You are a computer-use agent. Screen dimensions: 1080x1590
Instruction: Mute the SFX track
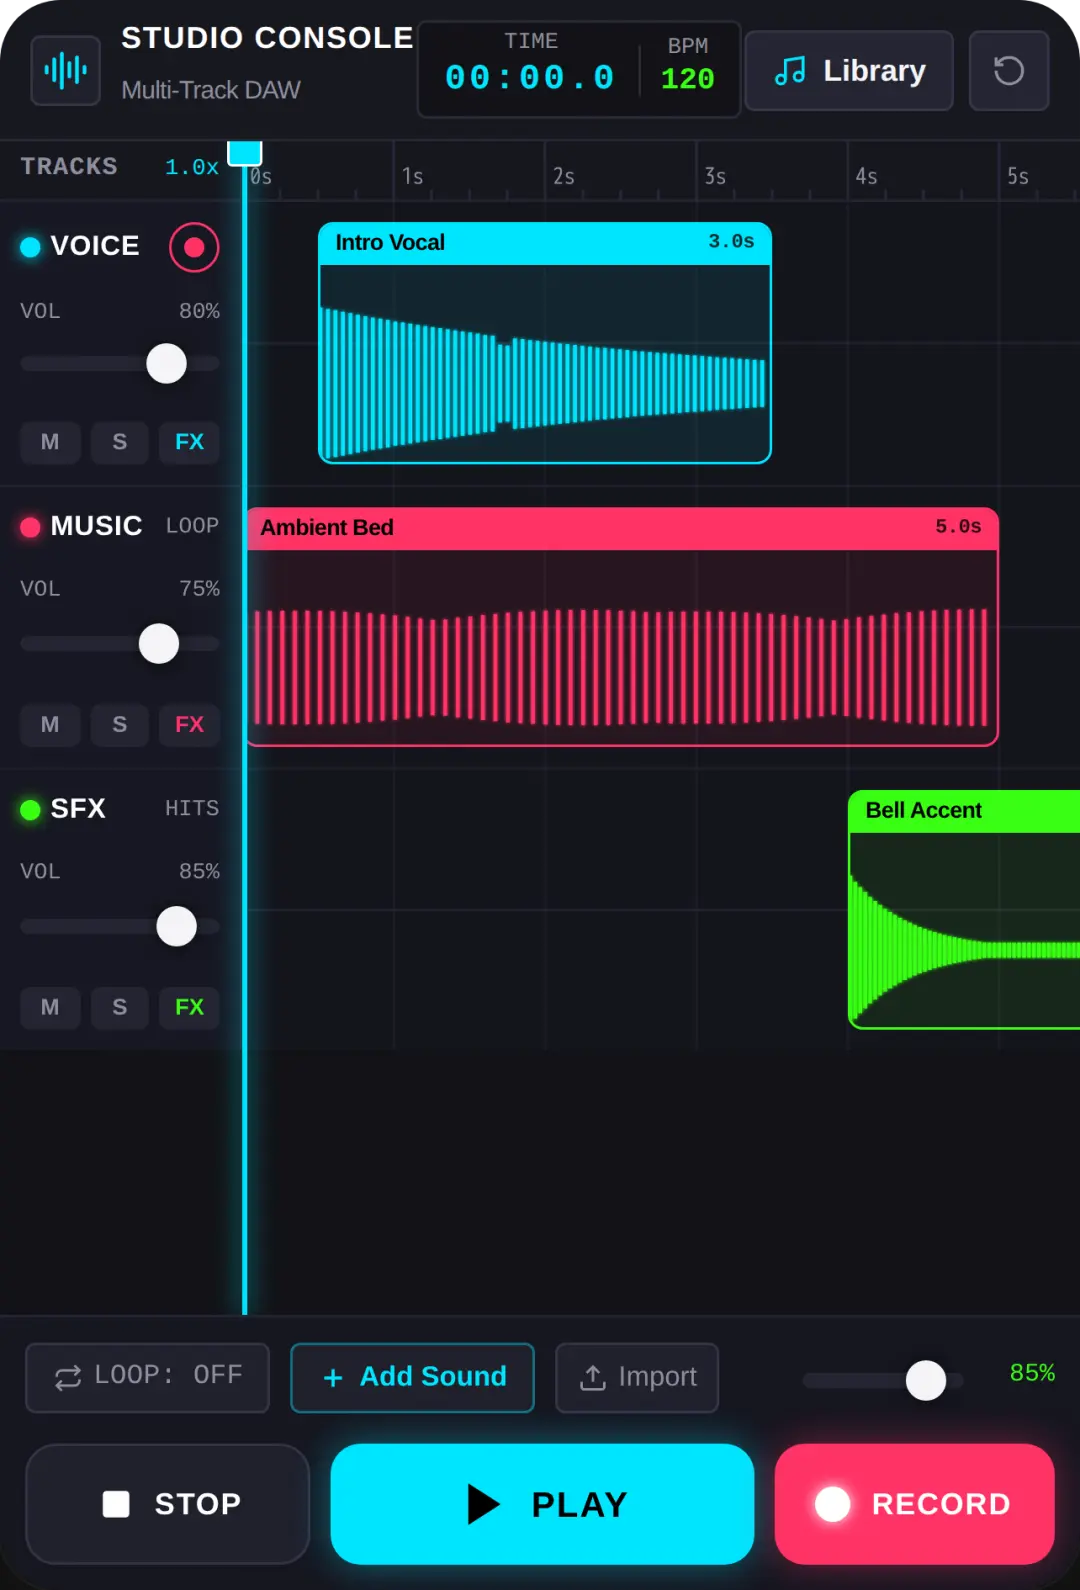[x=50, y=1008]
